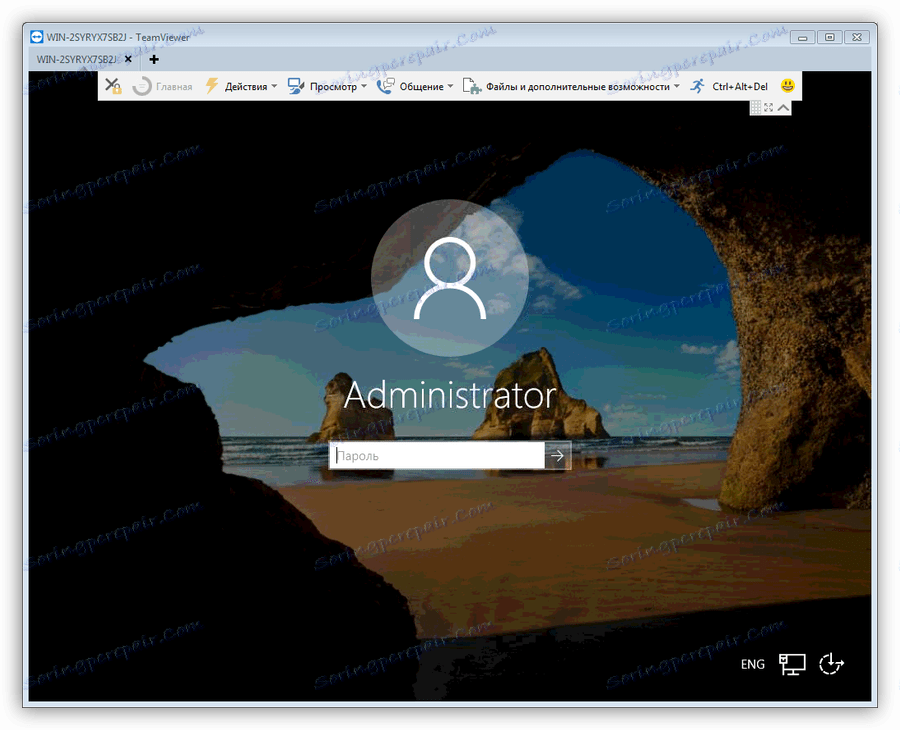
Task: Click the close session X icon in toolbar
Action: pyautogui.click(x=112, y=86)
